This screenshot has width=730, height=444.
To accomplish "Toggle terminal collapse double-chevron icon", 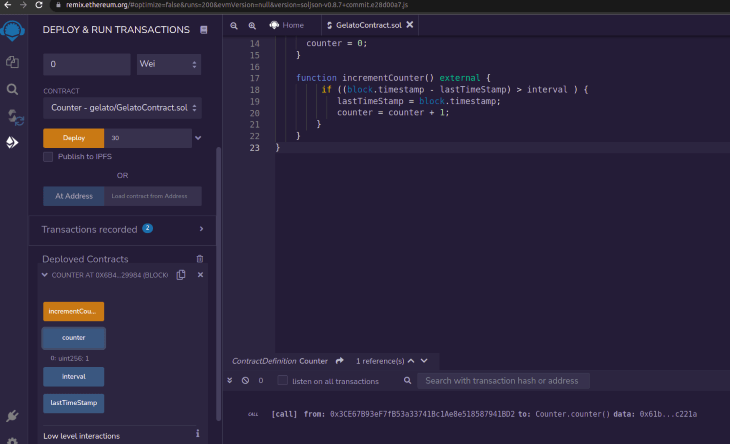I will [230, 380].
